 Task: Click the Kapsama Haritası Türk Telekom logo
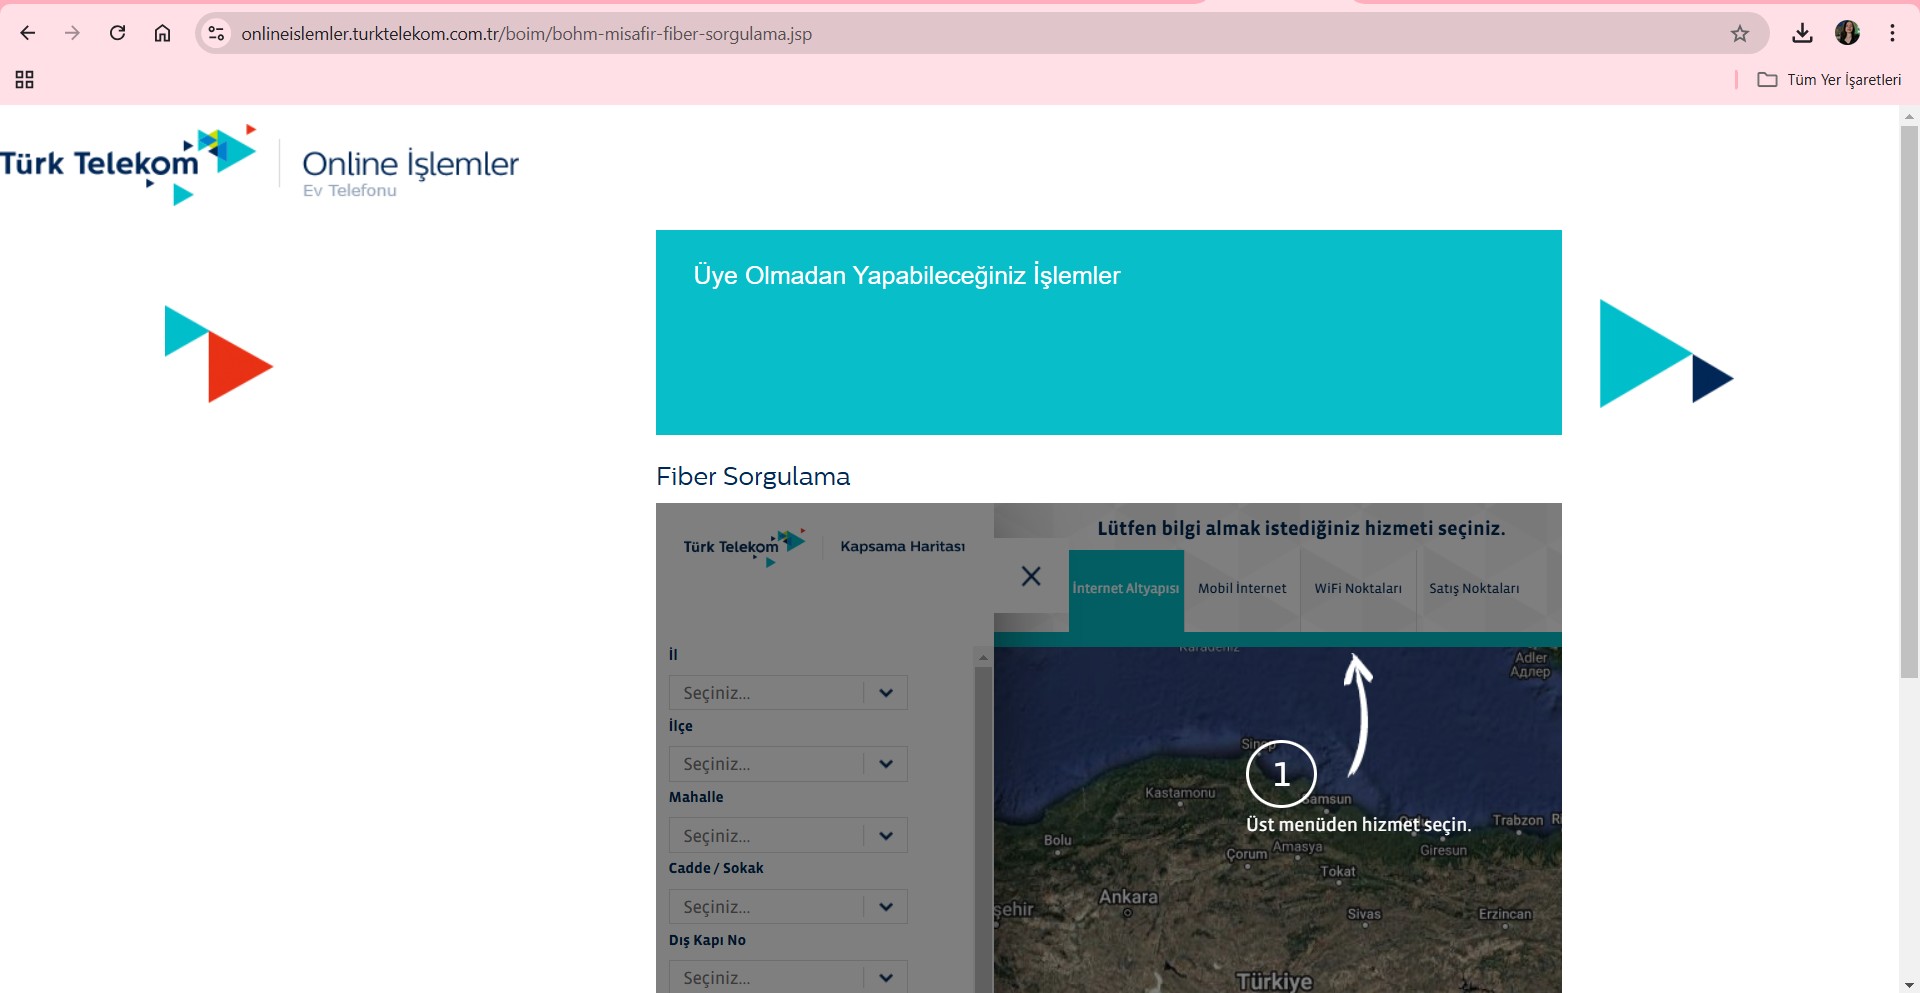[x=744, y=547]
